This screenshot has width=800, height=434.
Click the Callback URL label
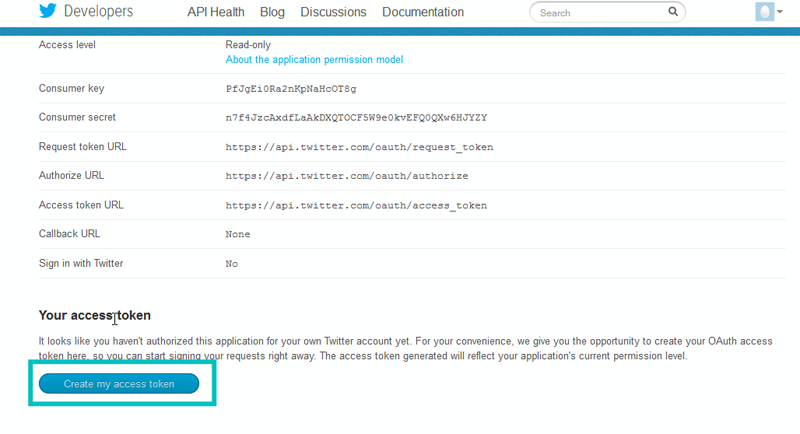click(x=69, y=234)
